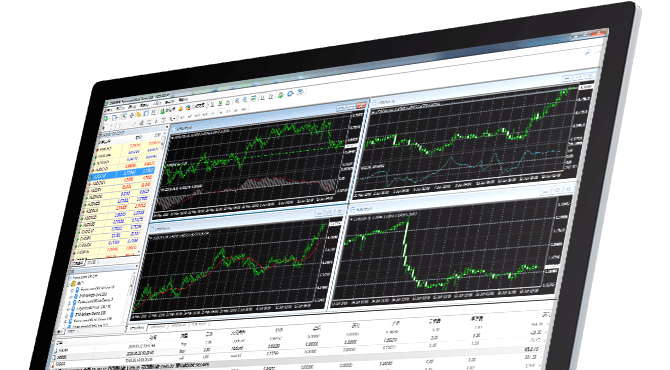Viewport: 670px width, 370px height.
Task: Click the yellow folder icon in Navigator tree
Action: tap(74, 284)
